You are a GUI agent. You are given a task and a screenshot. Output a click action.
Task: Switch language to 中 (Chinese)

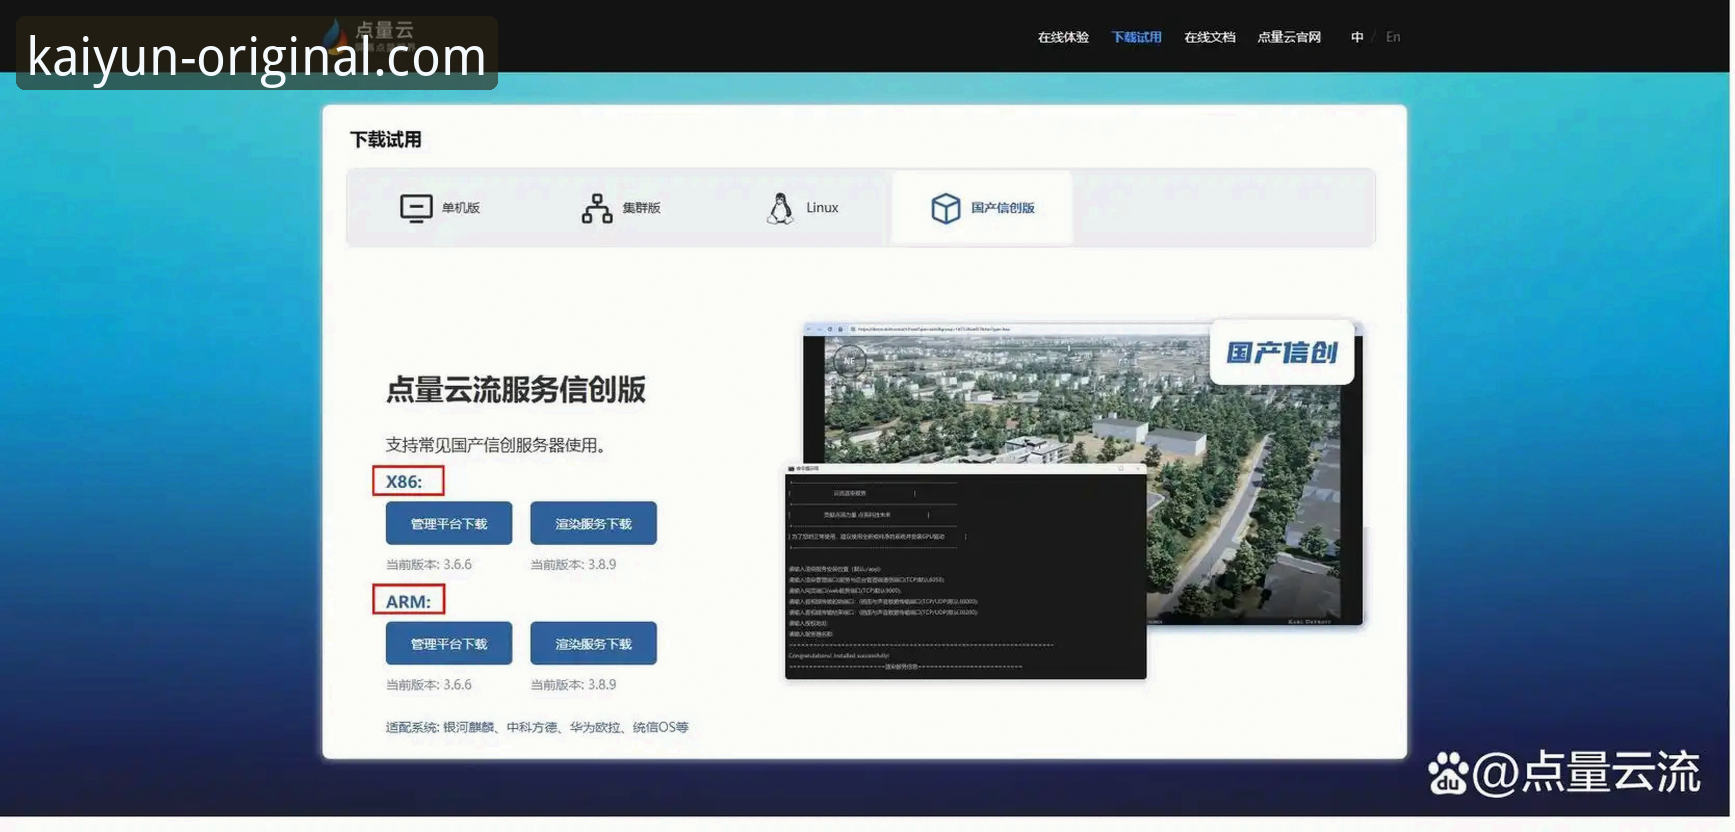click(1357, 37)
